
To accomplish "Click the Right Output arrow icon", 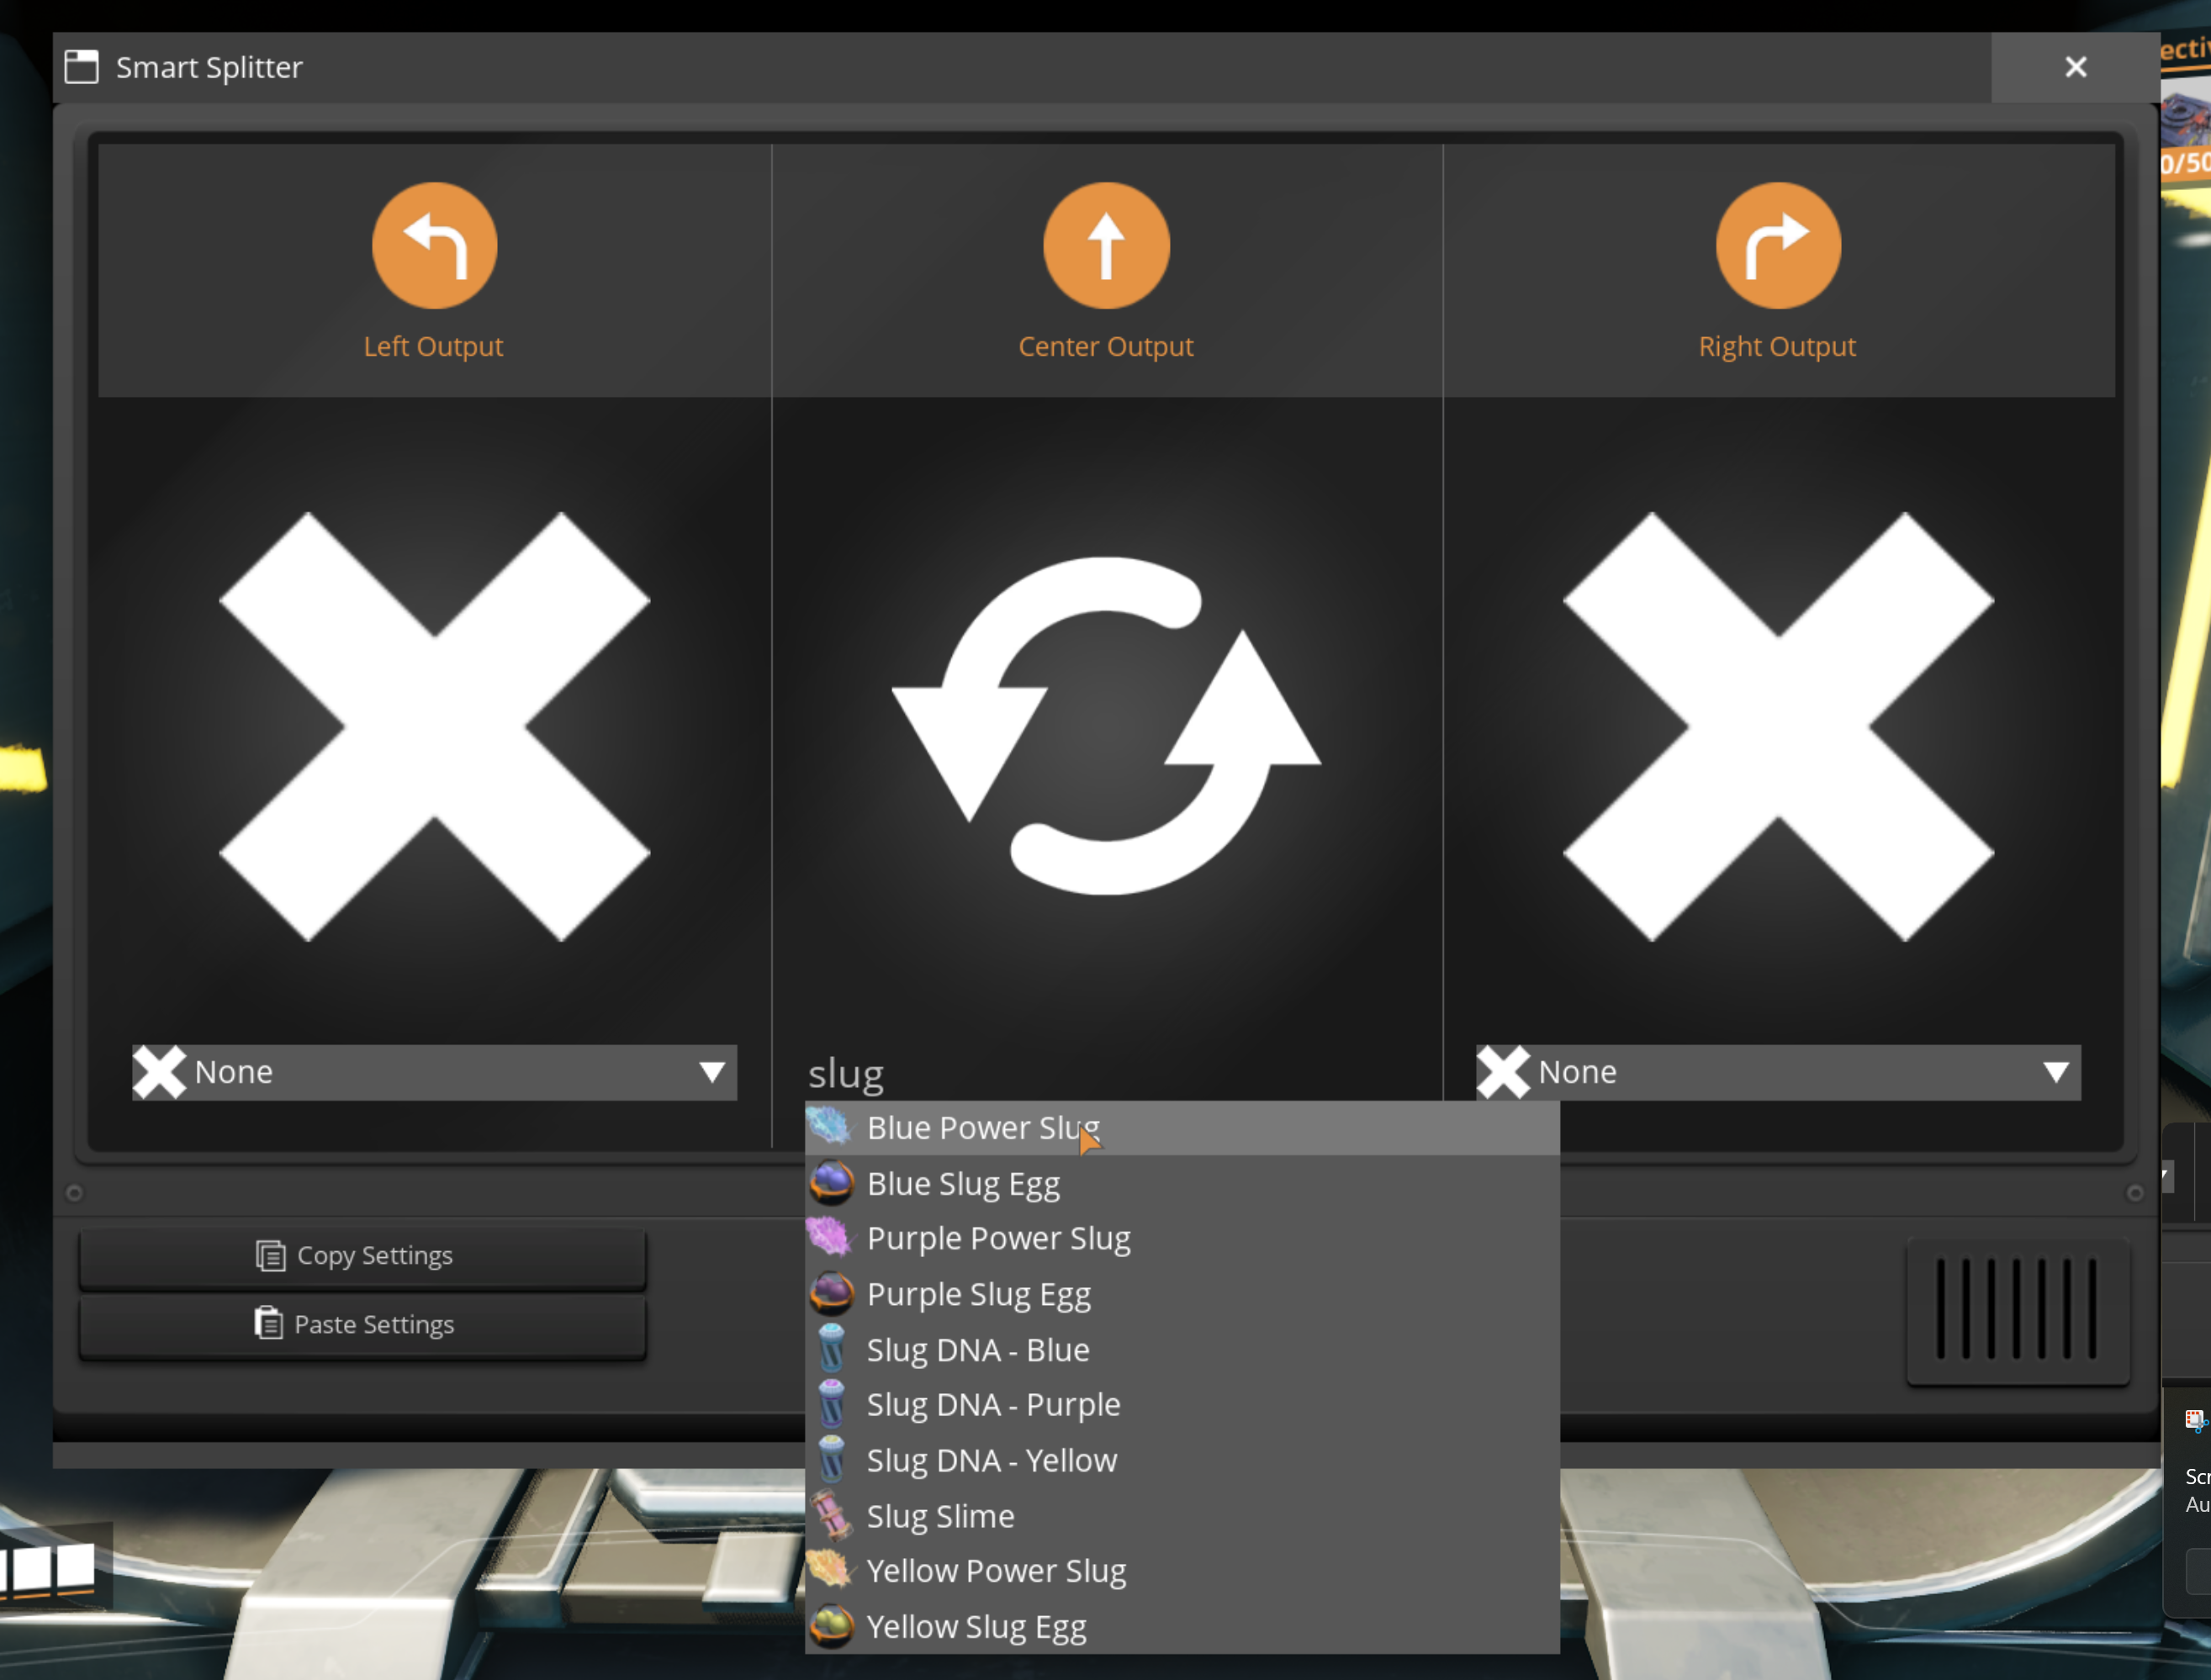I will (x=1778, y=246).
